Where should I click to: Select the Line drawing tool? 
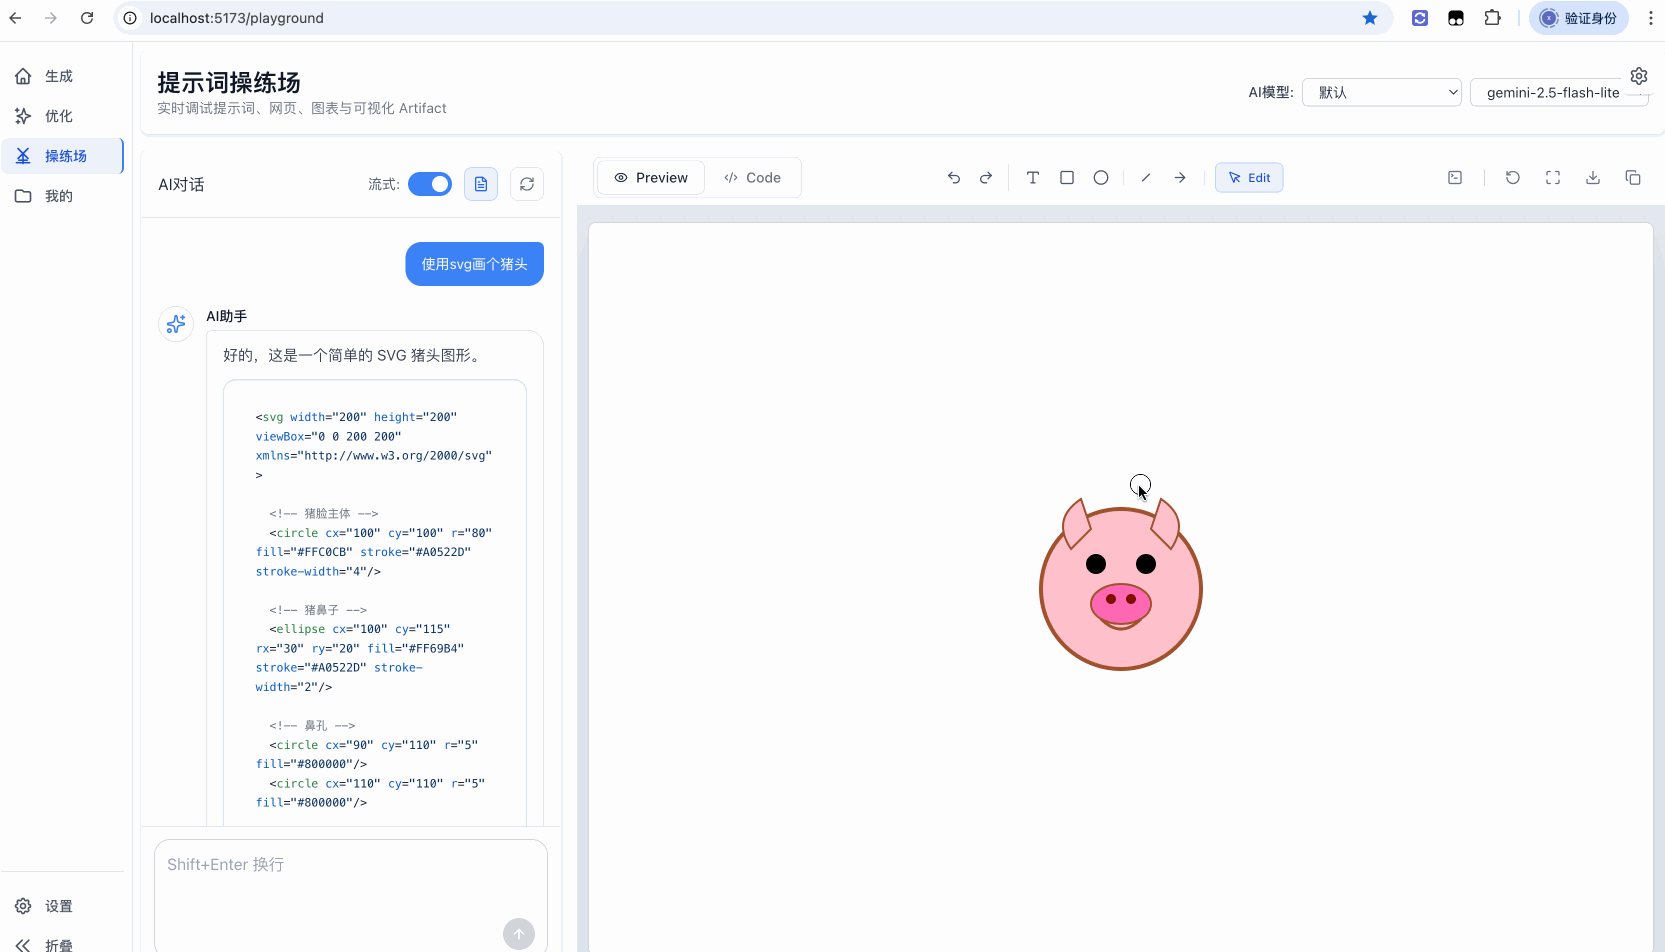point(1146,178)
